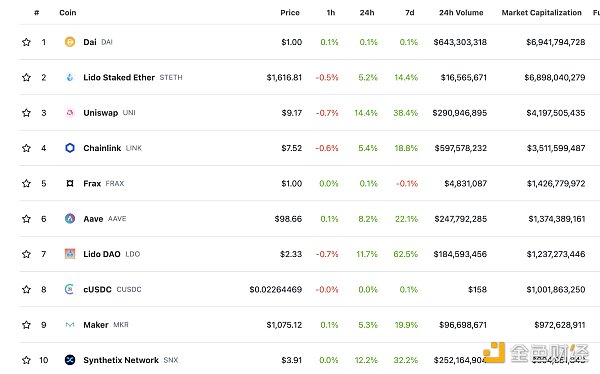Click the Dai coin logo icon
The width and height of the screenshot is (600, 374).
70,42
